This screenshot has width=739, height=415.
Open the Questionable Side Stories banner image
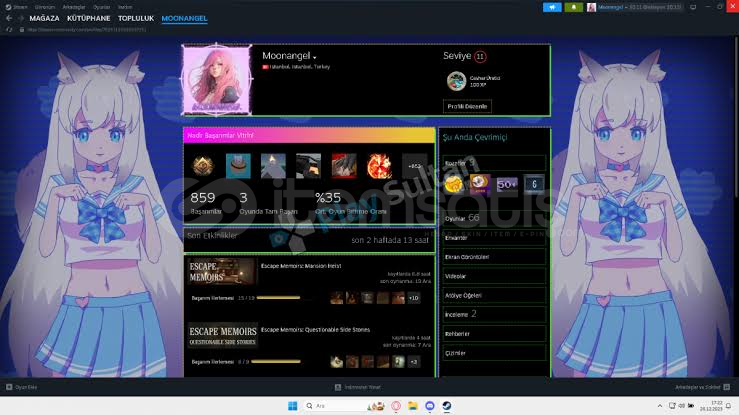[x=222, y=335]
